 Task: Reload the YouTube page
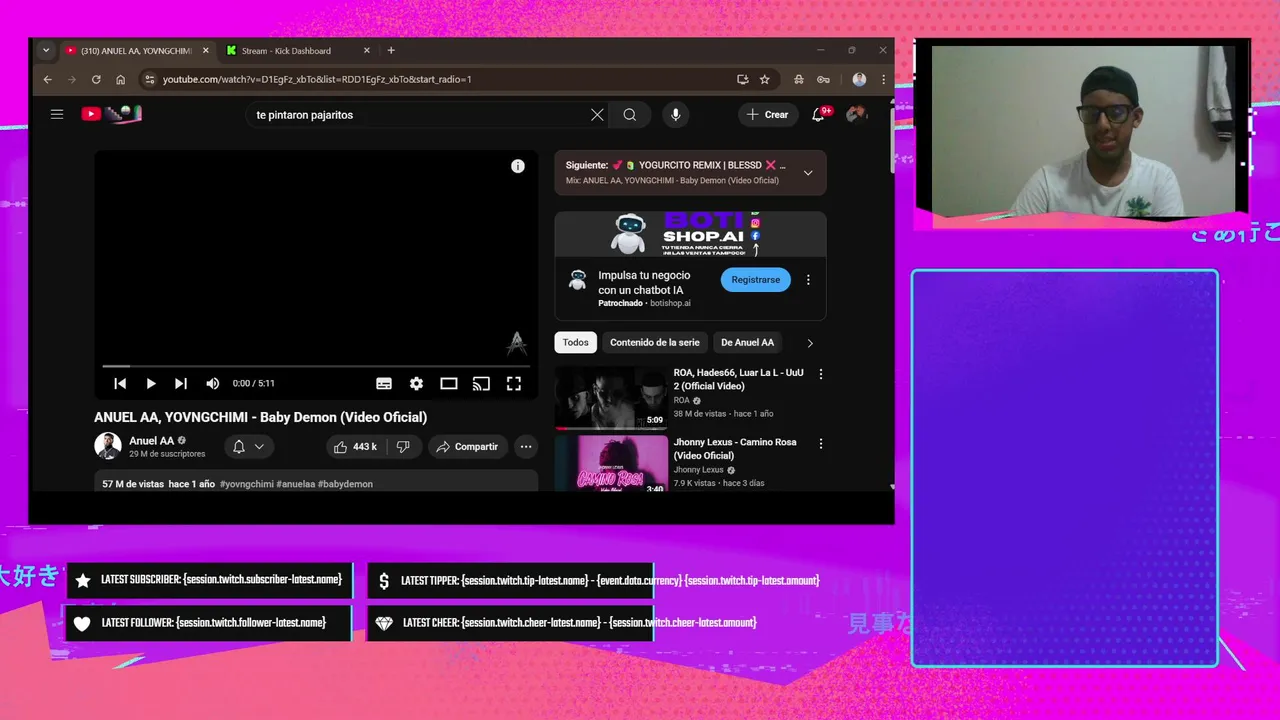[96, 79]
